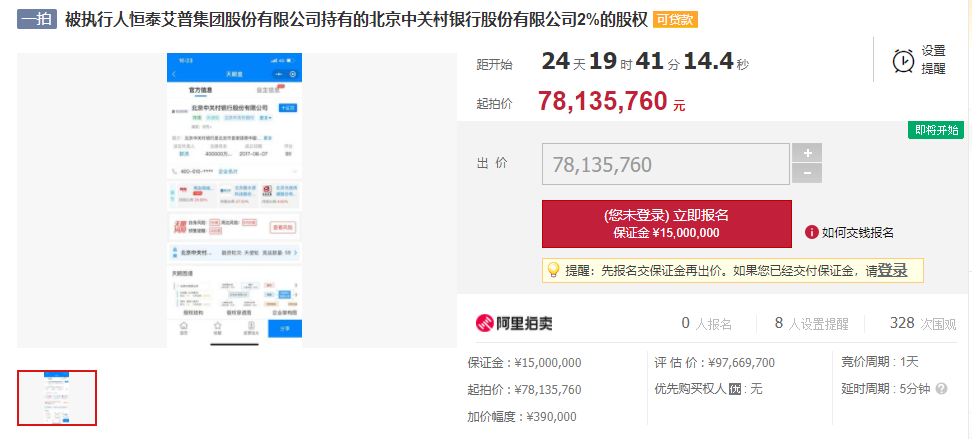Click the auction title text
Image resolution: width=972 pixels, height=439 pixels.
point(356,20)
